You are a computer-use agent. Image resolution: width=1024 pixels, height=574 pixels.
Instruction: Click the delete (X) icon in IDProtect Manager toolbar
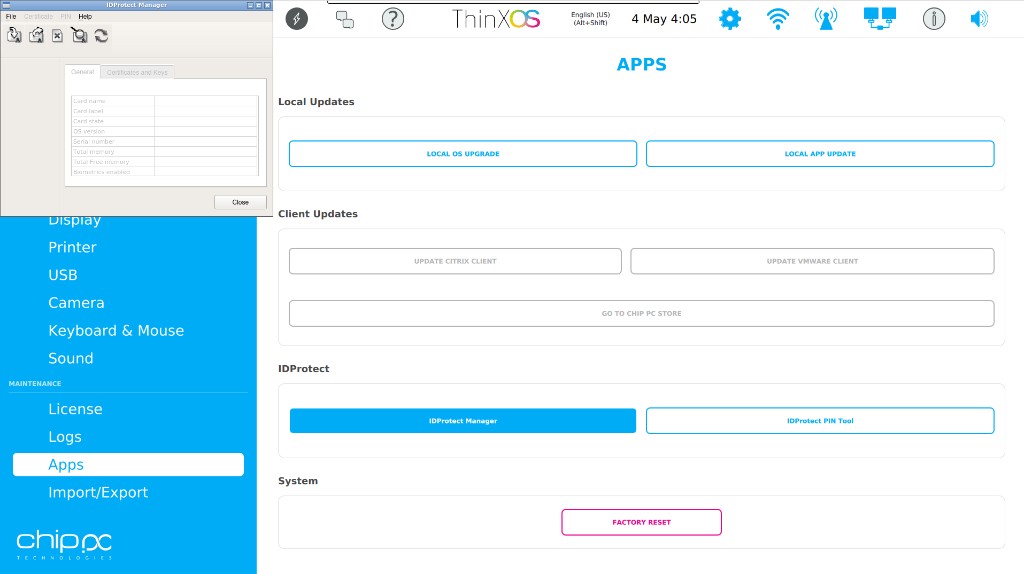(x=57, y=35)
